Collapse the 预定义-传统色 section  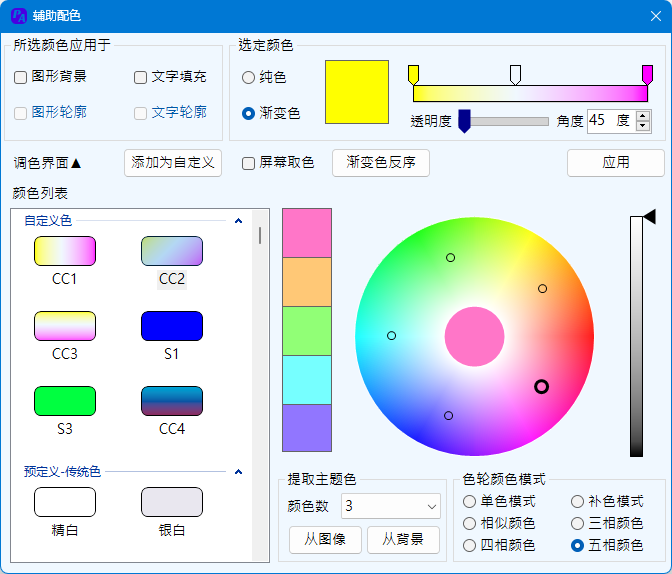coord(239,472)
